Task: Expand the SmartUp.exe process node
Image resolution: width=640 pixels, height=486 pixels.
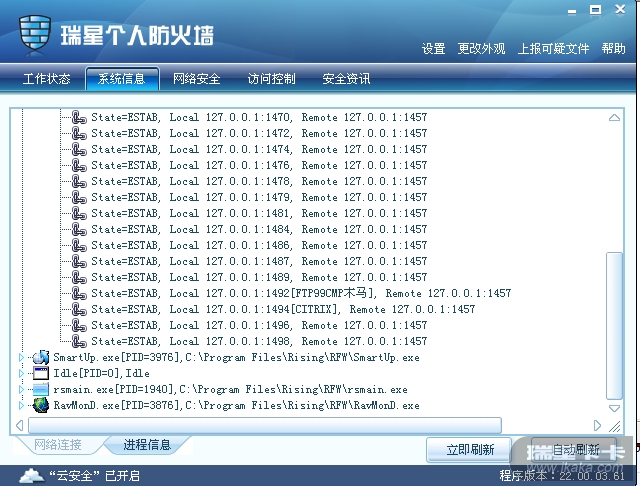Action: [21, 357]
